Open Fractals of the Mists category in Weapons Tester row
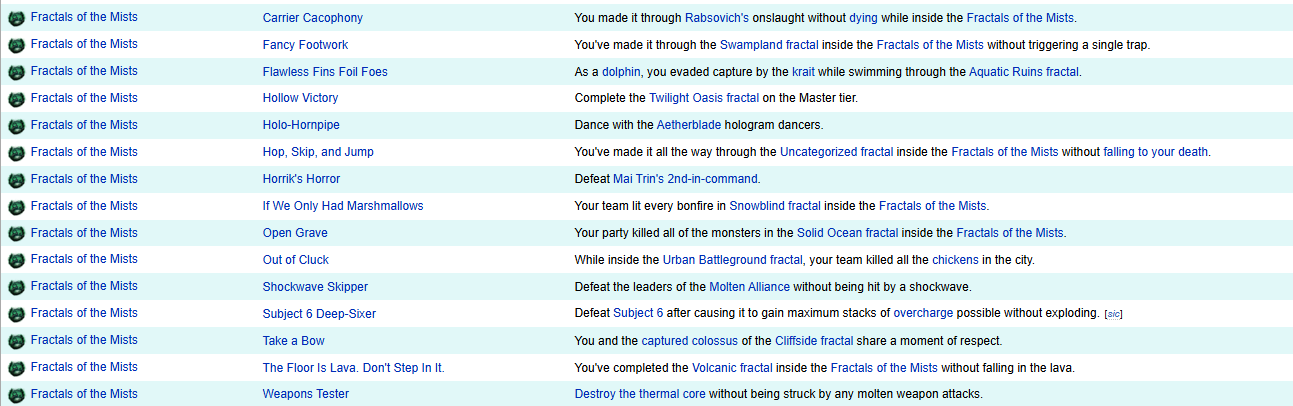Screen dimensions: 1293x406 [84, 393]
